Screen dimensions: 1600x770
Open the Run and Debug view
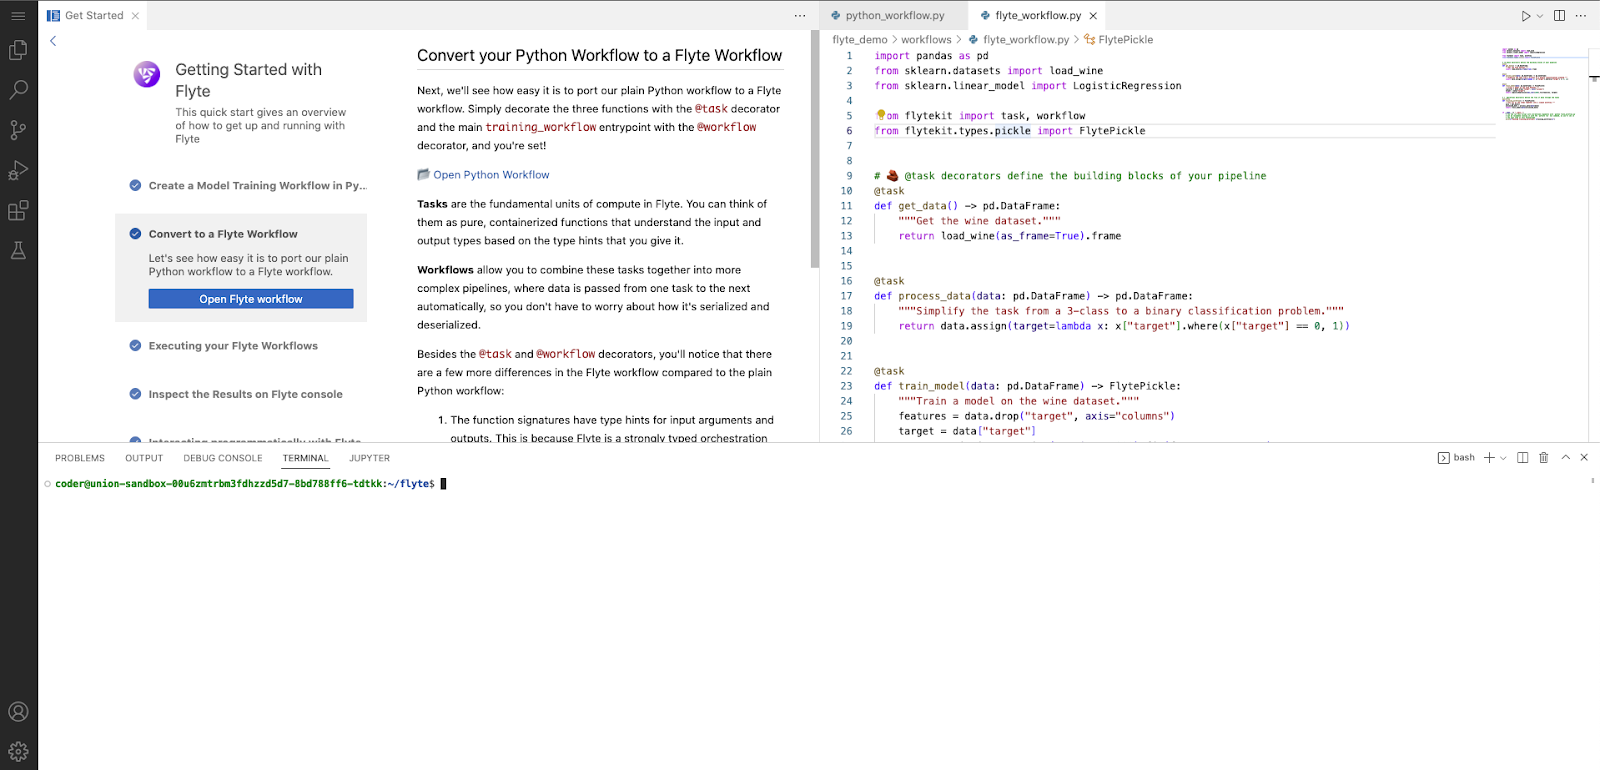pos(18,170)
